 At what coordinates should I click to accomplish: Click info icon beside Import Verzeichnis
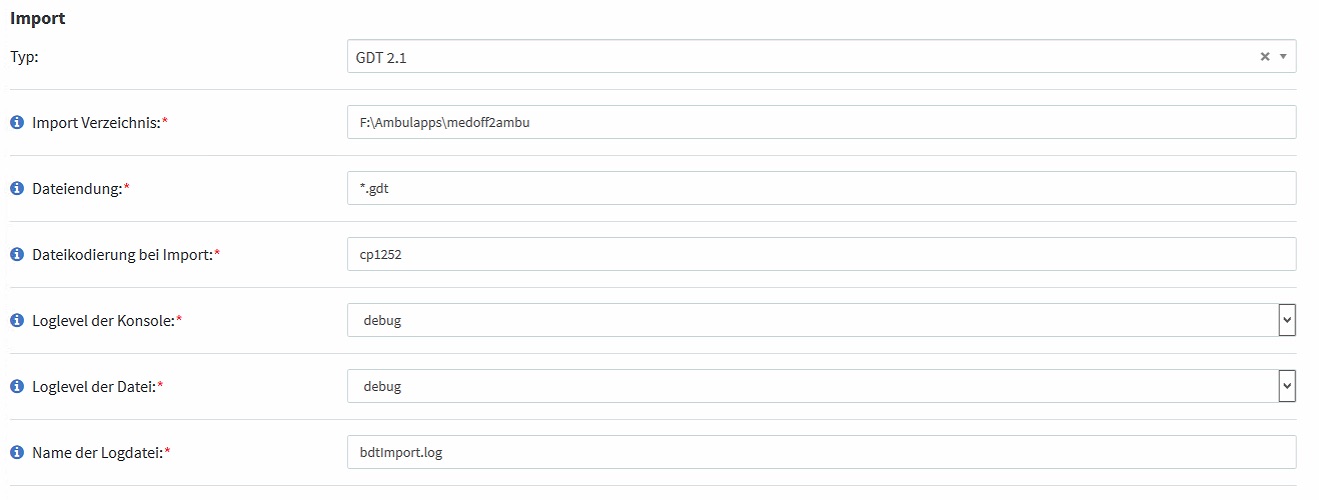pos(17,123)
